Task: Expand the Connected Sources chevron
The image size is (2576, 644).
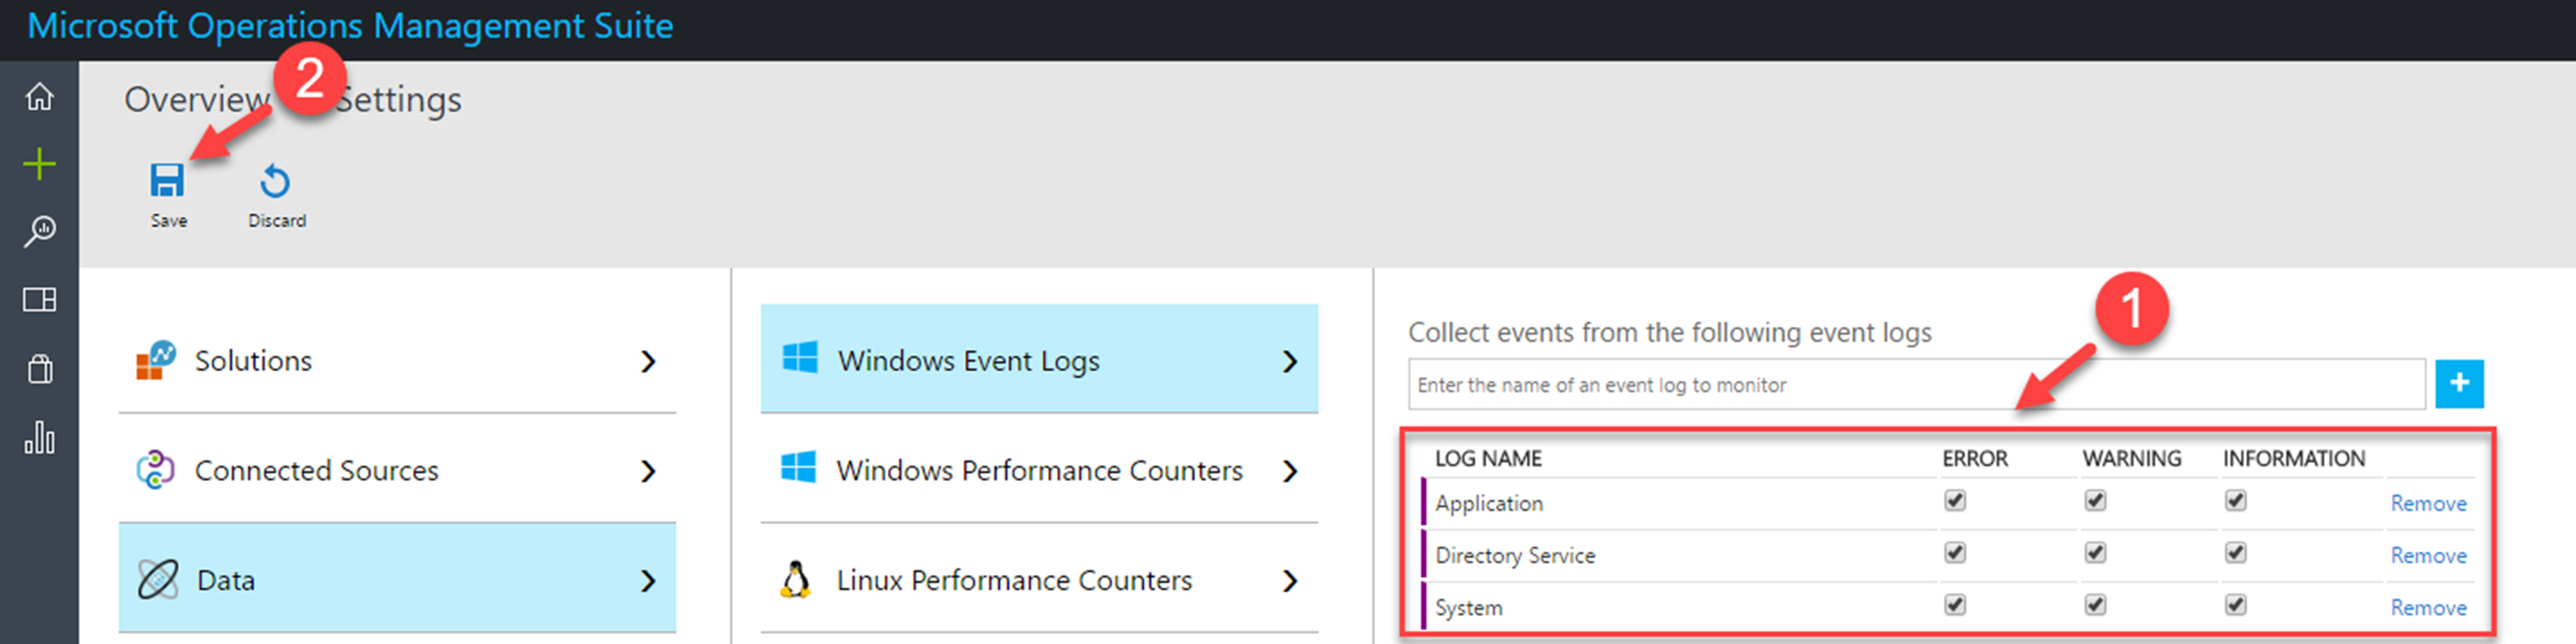Action: (648, 471)
